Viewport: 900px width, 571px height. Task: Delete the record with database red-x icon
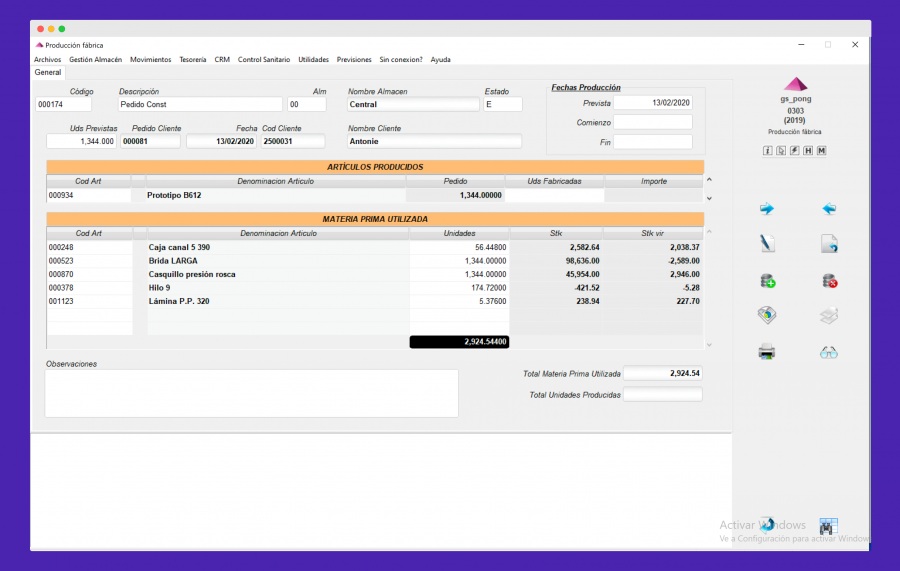point(829,281)
